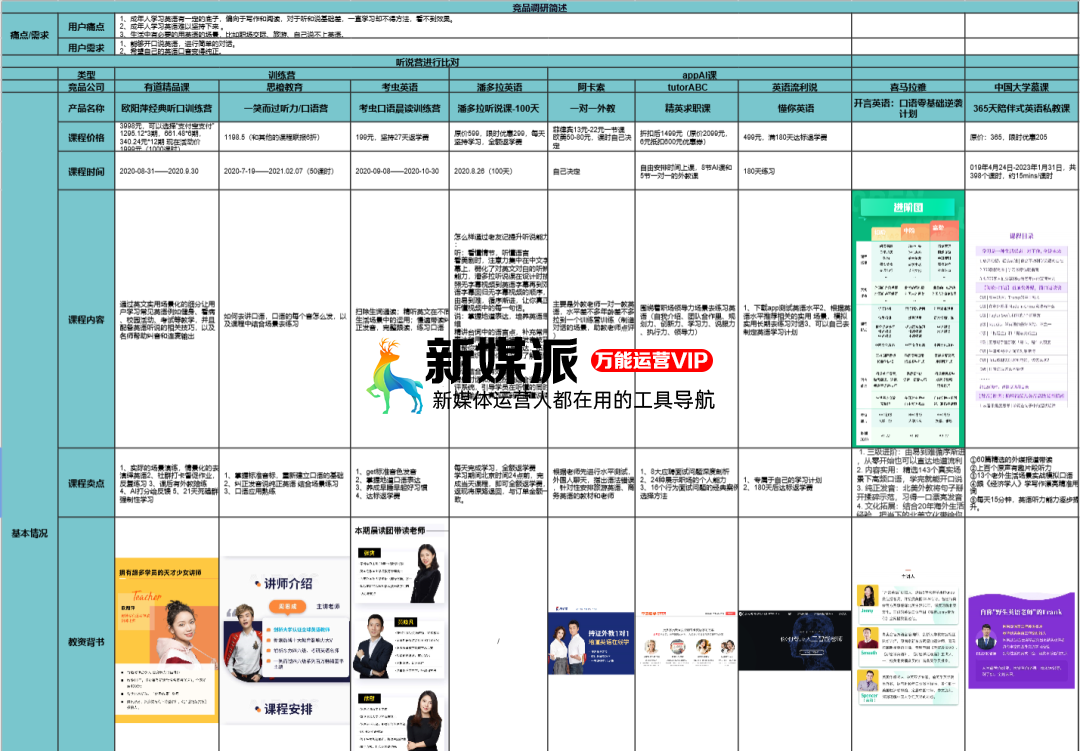Click price cell '499元, 满180天达标返学费'
The image size is (1080, 751).
coord(794,137)
